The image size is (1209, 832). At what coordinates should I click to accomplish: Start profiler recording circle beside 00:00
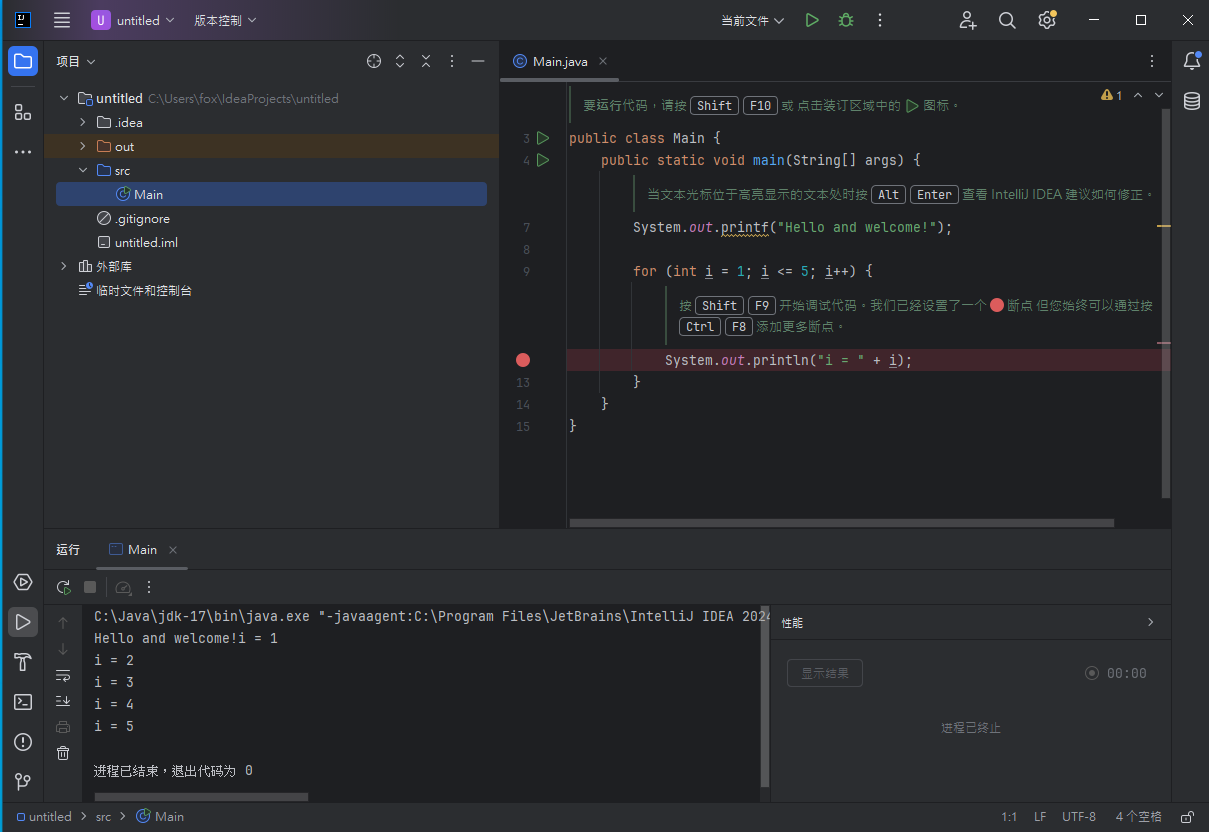pos(1092,673)
